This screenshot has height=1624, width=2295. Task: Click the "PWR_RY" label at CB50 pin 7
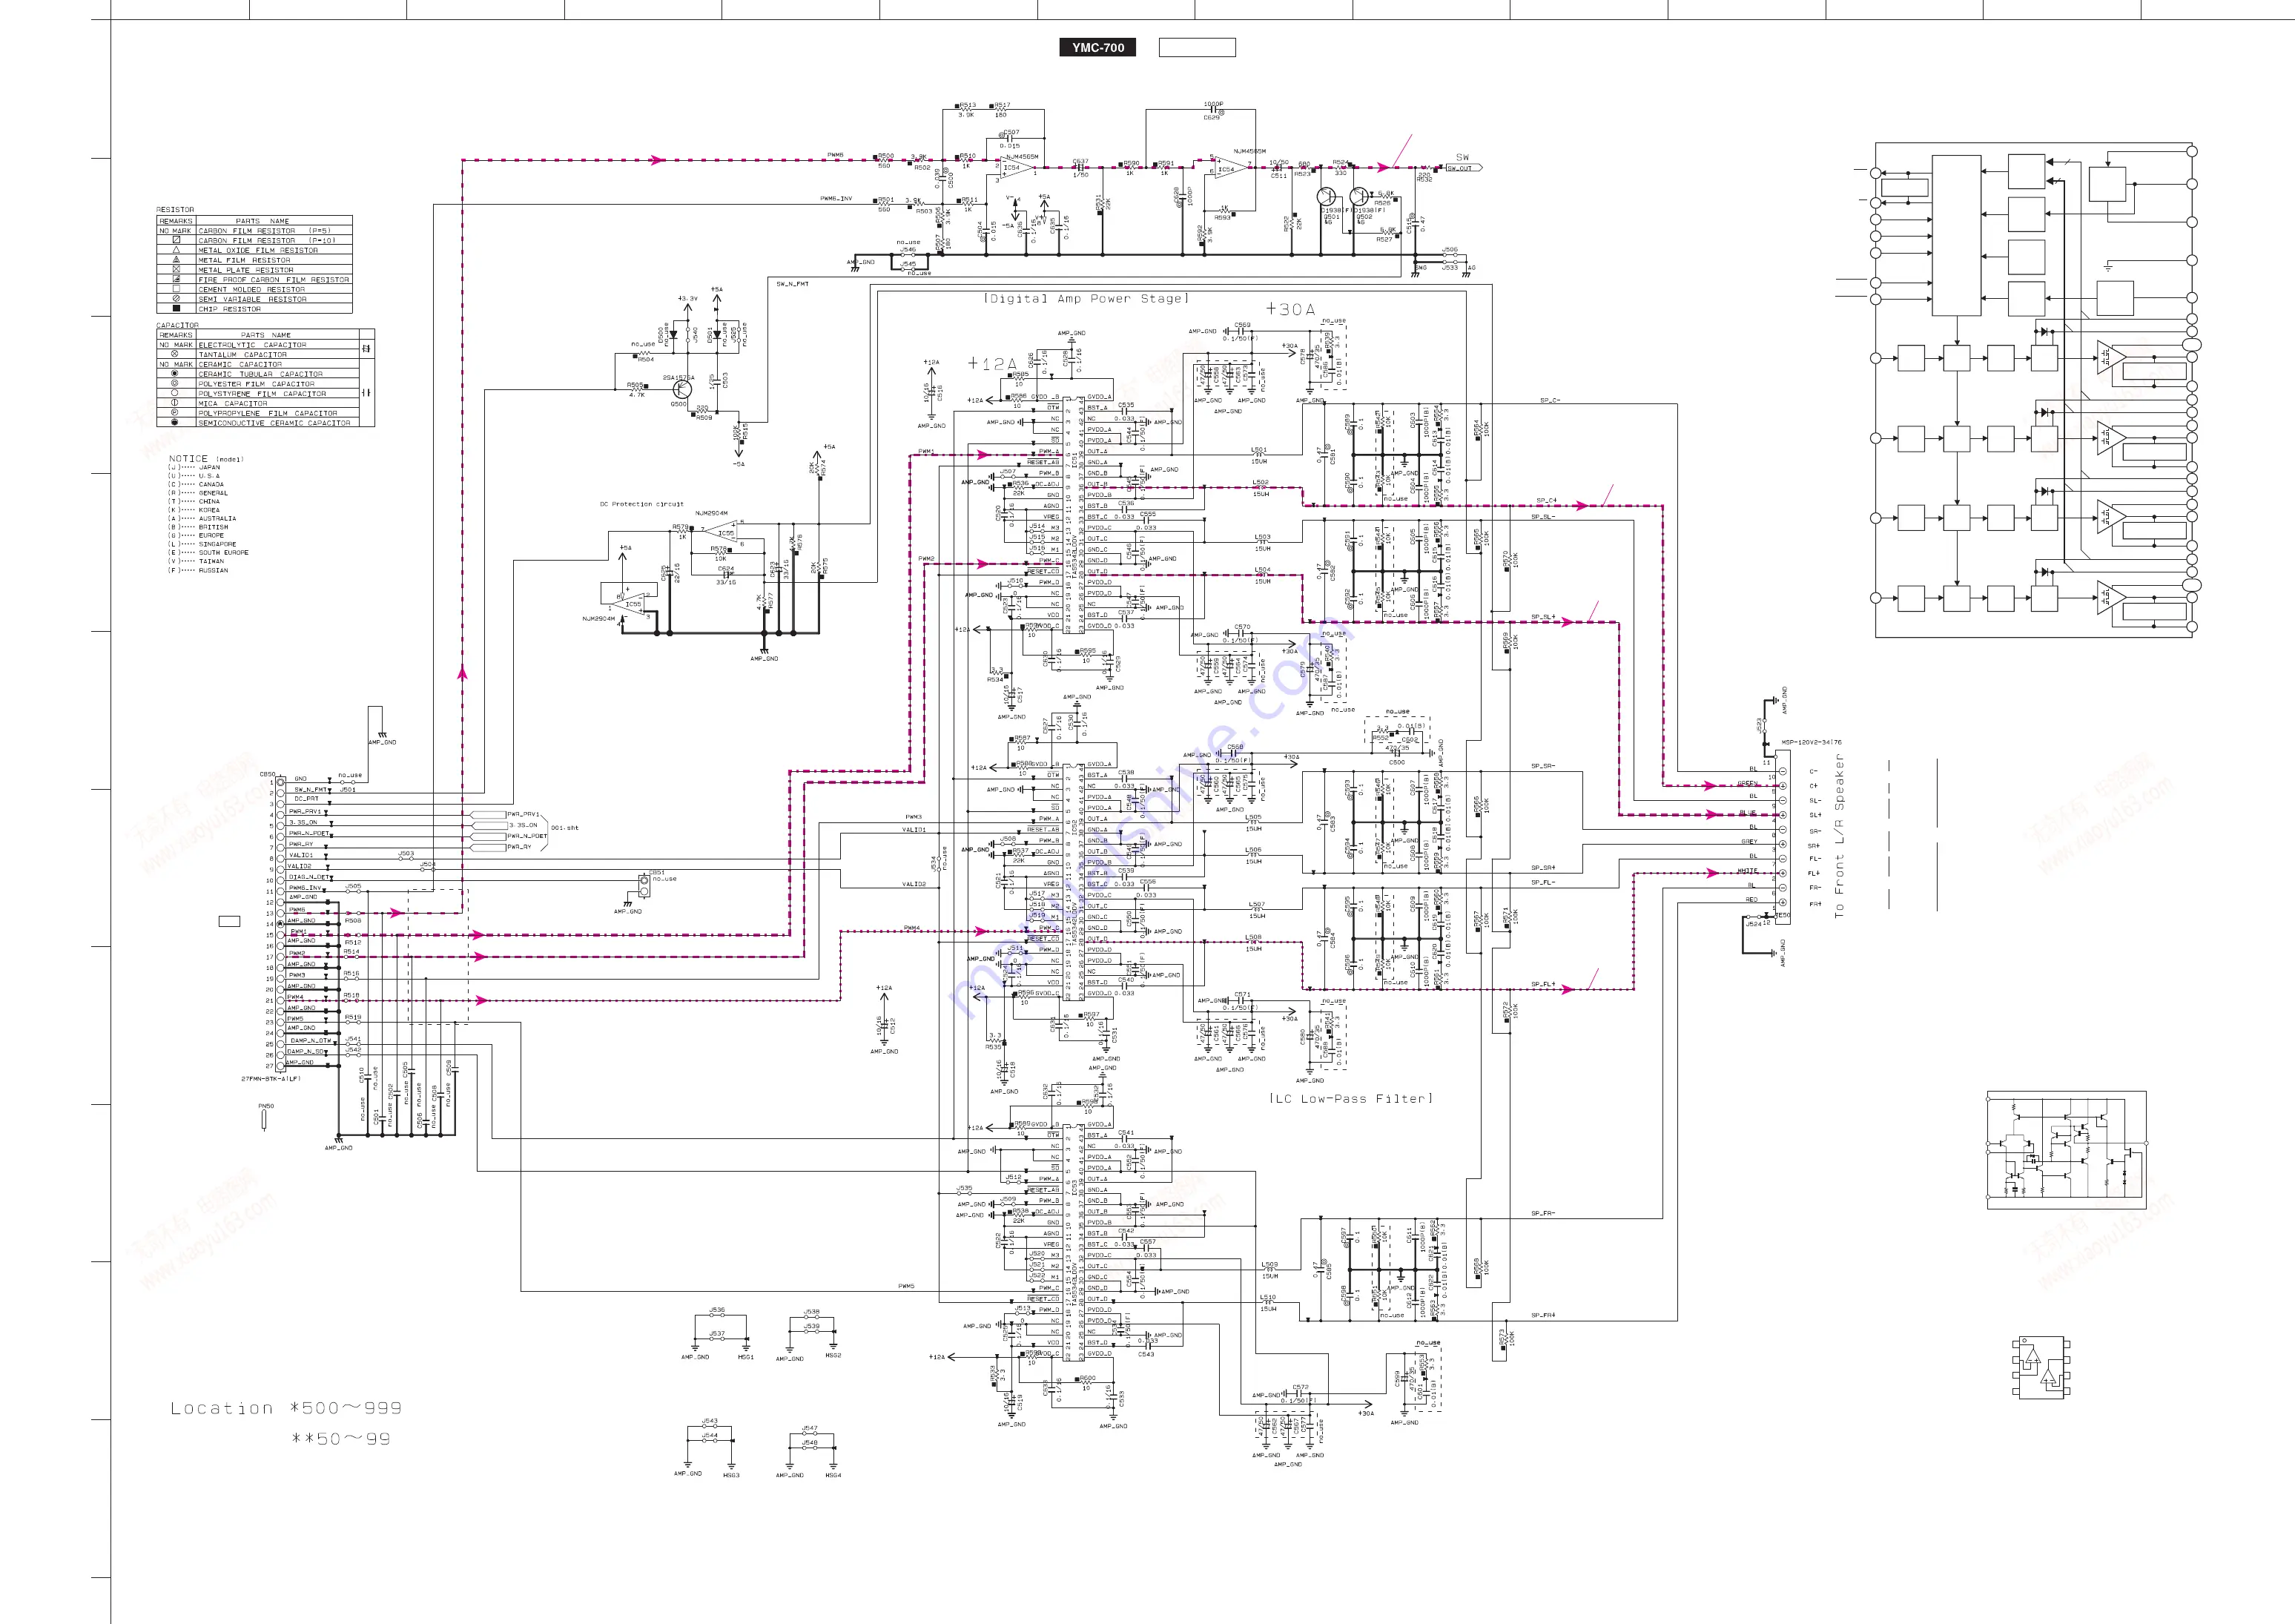click(x=301, y=844)
